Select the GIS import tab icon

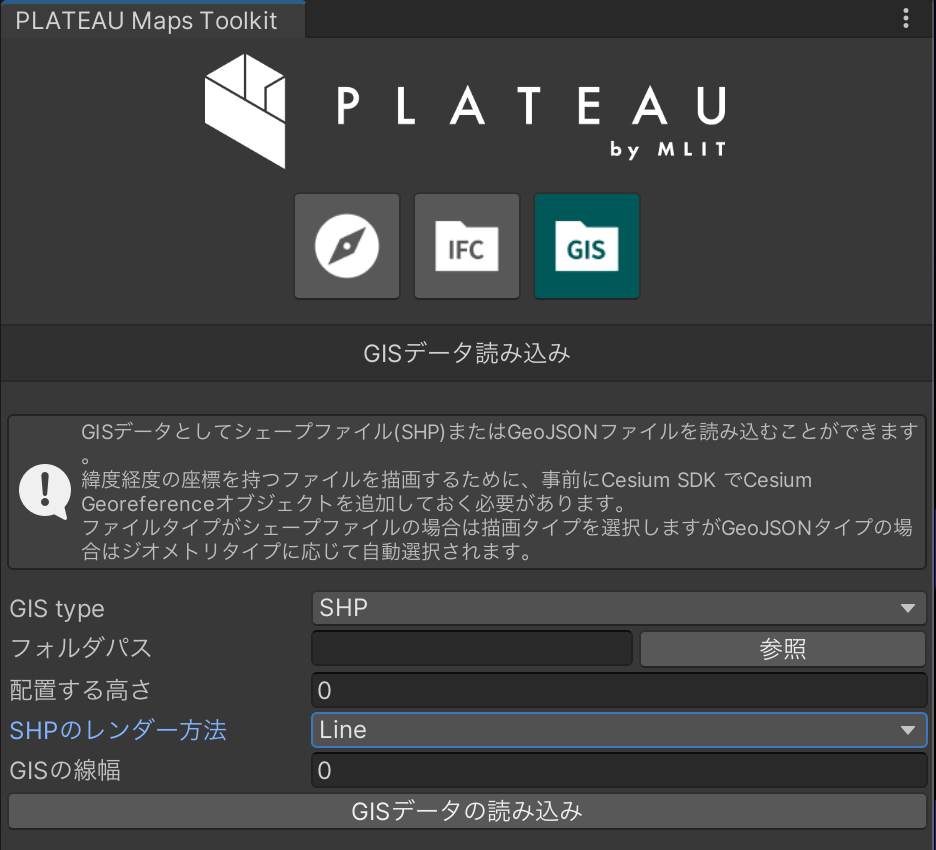[587, 246]
